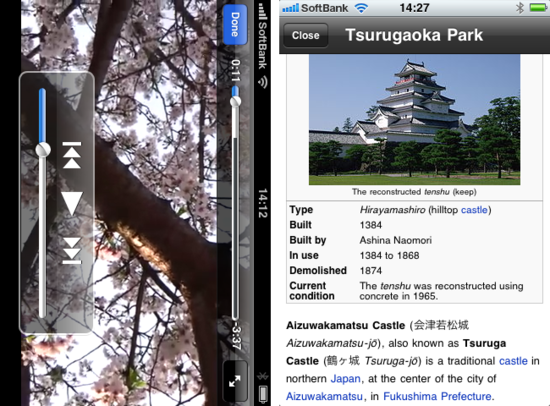Image resolution: width=550 pixels, height=406 pixels.
Task: Tap the Wi-Fi icon in status bar
Action: (361, 8)
